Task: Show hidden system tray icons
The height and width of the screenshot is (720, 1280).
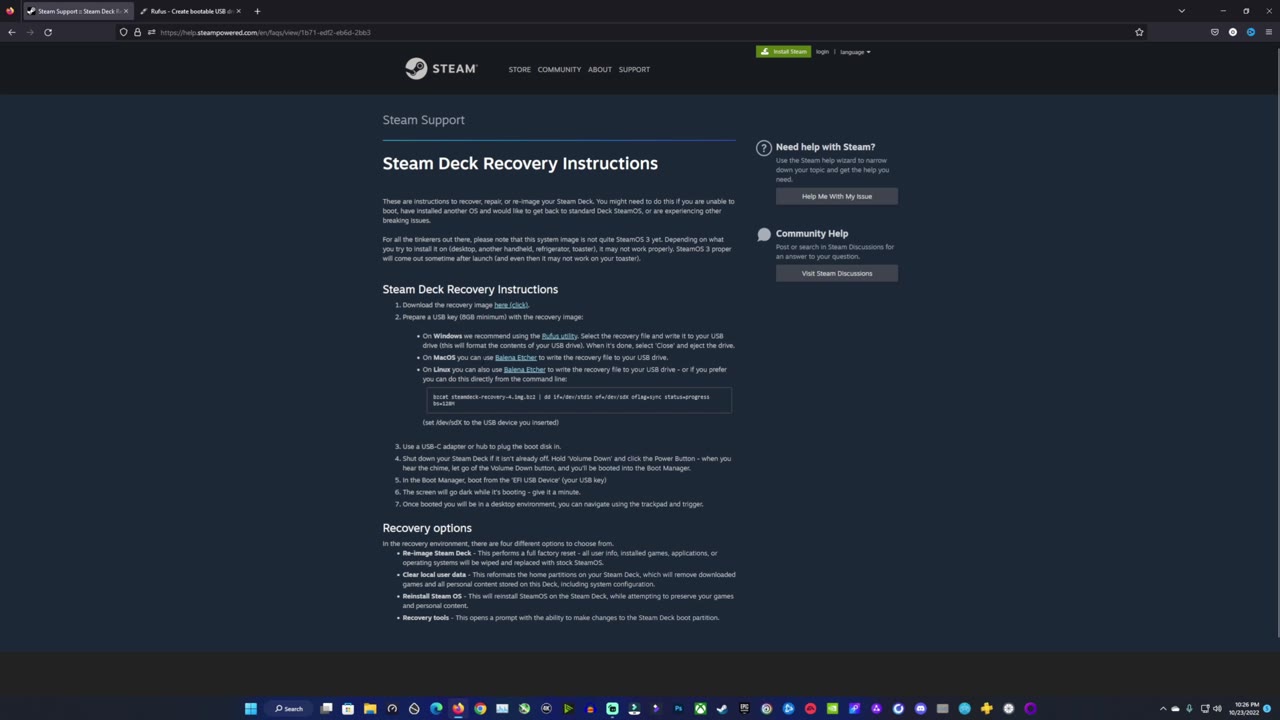Action: (1162, 708)
